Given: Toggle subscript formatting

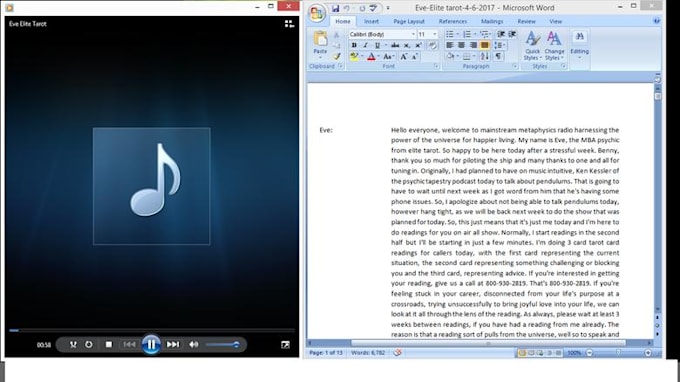Looking at the screenshot, I should (407, 46).
